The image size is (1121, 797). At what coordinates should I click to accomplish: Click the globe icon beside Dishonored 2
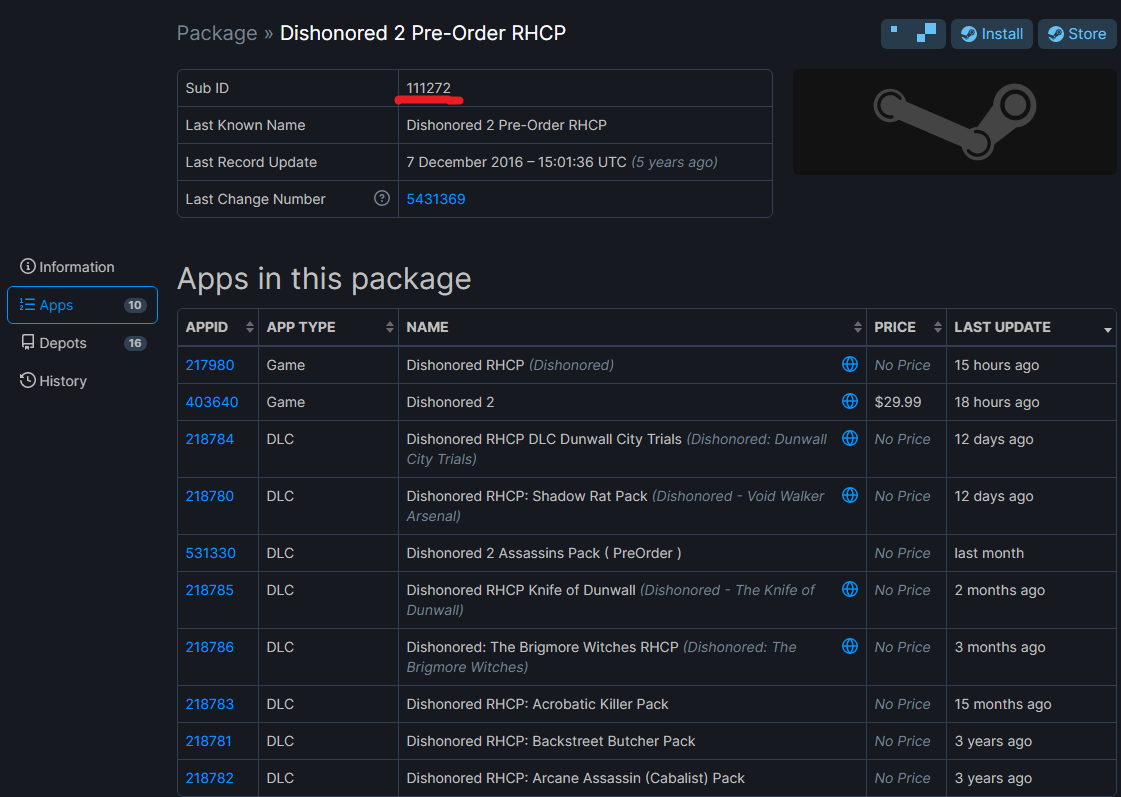tap(849, 402)
